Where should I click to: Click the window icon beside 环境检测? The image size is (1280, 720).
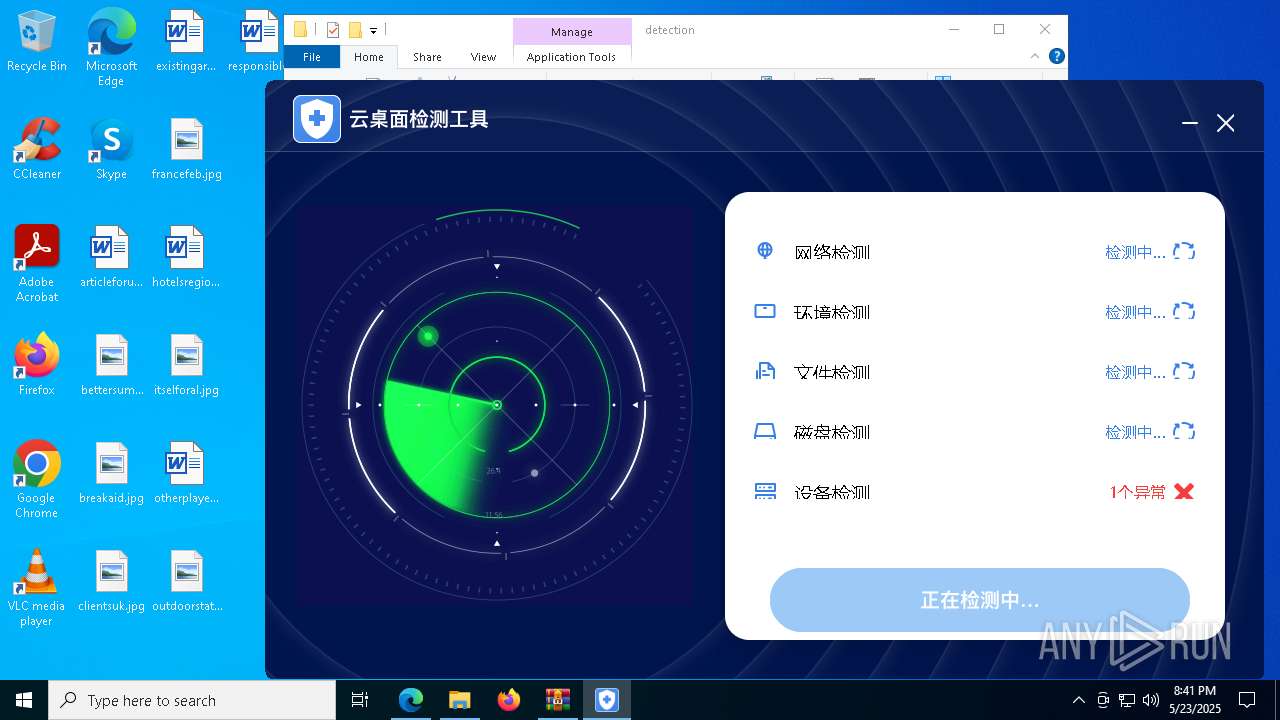click(765, 311)
